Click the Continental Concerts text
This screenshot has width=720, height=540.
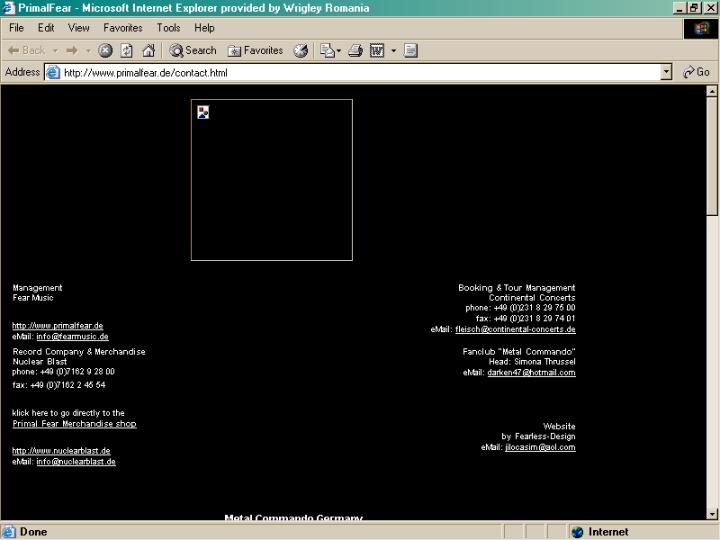coord(532,298)
